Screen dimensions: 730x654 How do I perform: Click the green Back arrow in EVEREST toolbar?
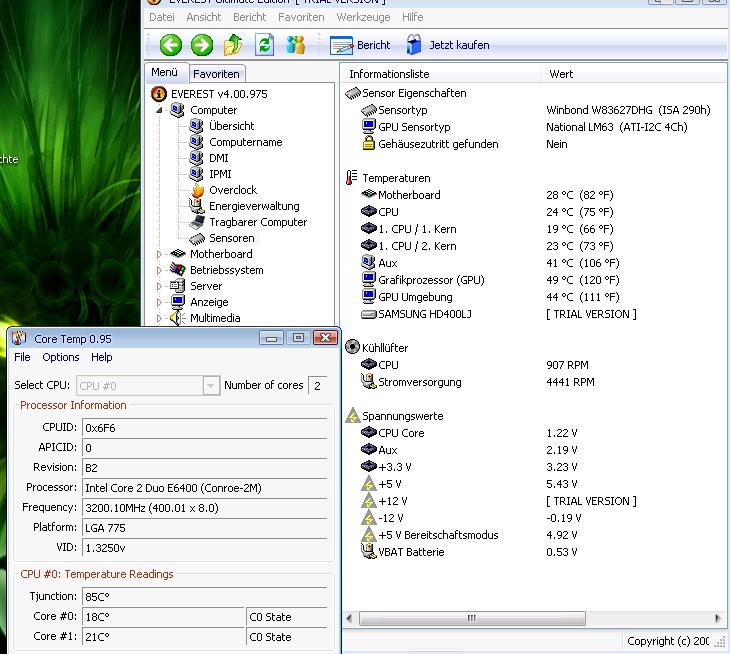coord(171,45)
